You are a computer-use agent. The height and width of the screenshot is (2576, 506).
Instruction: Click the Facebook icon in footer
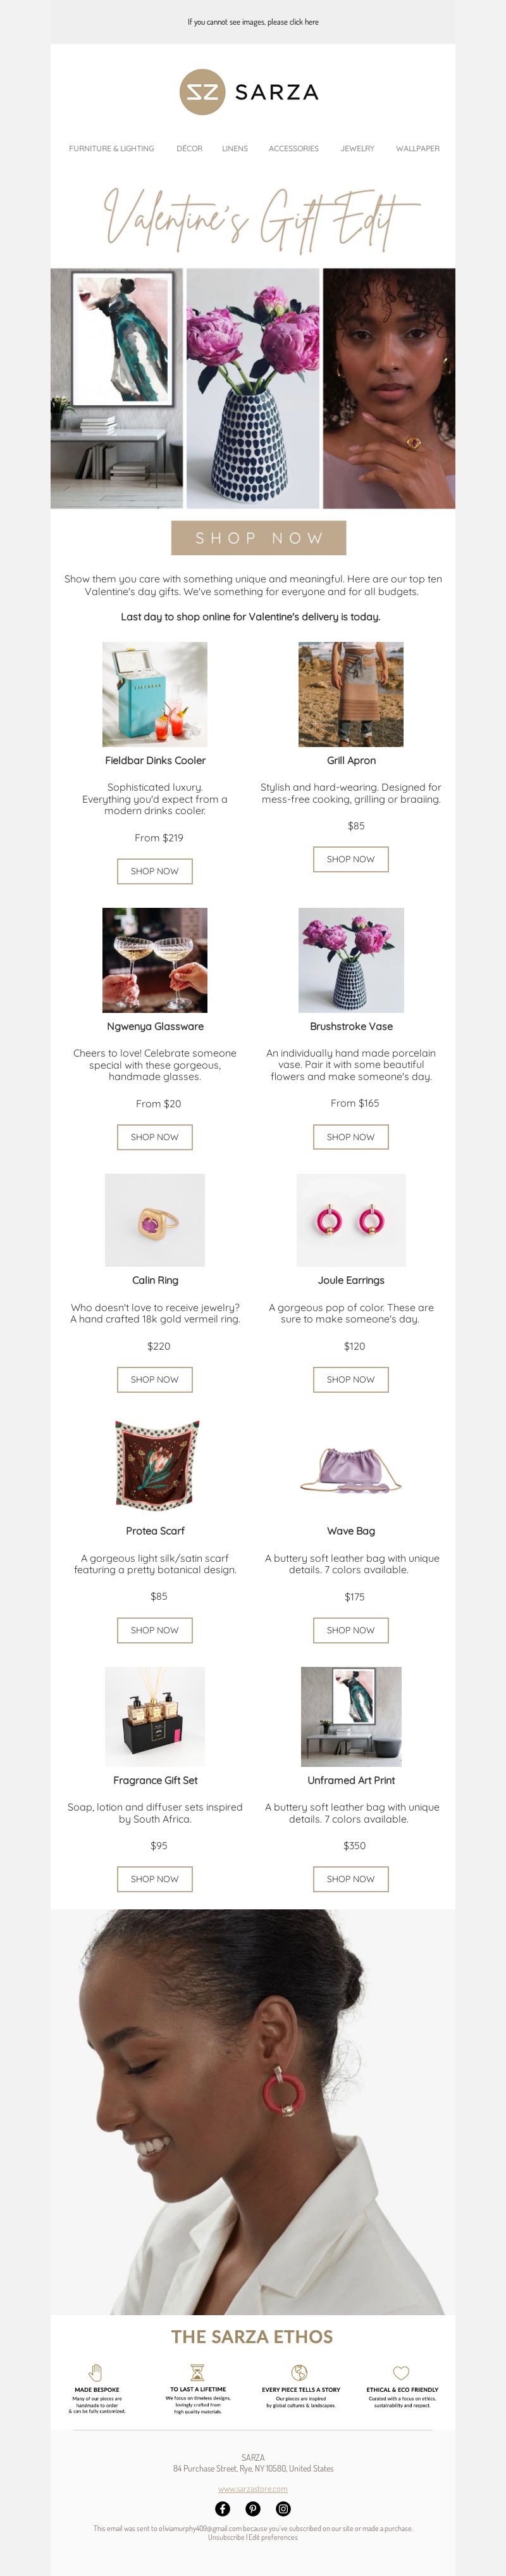click(223, 2508)
